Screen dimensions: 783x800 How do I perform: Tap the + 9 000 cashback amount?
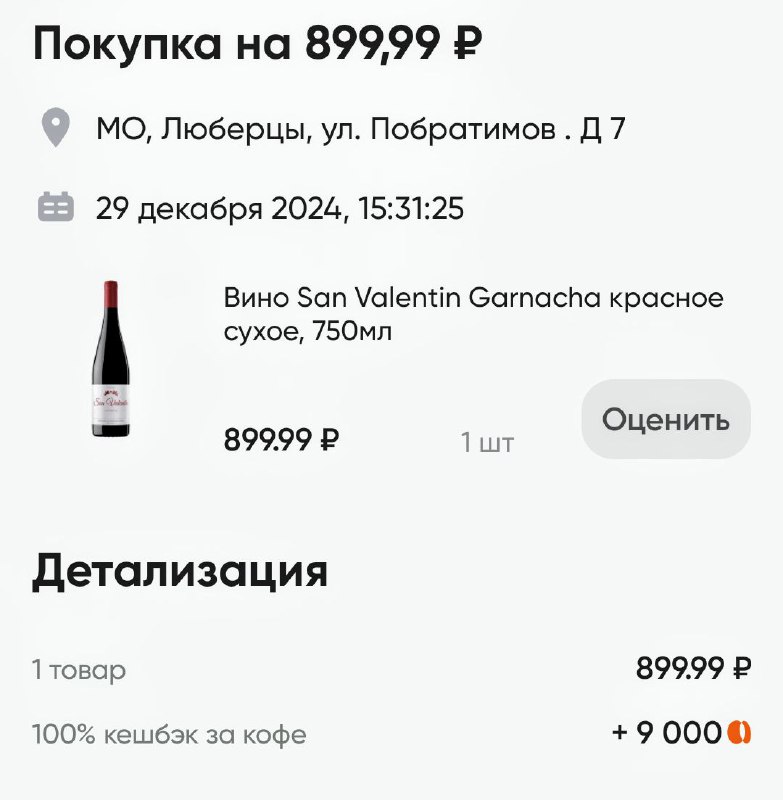[x=666, y=733]
